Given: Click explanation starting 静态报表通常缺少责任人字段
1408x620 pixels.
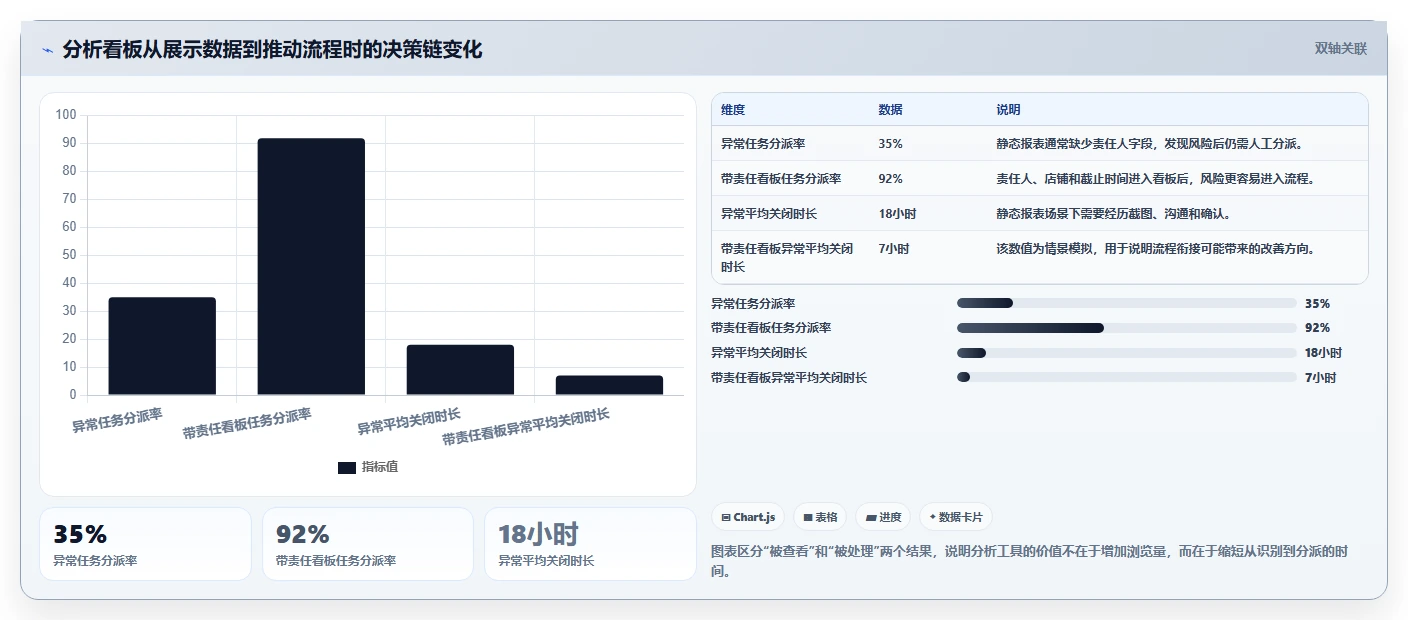Looking at the screenshot, I should (1149, 144).
